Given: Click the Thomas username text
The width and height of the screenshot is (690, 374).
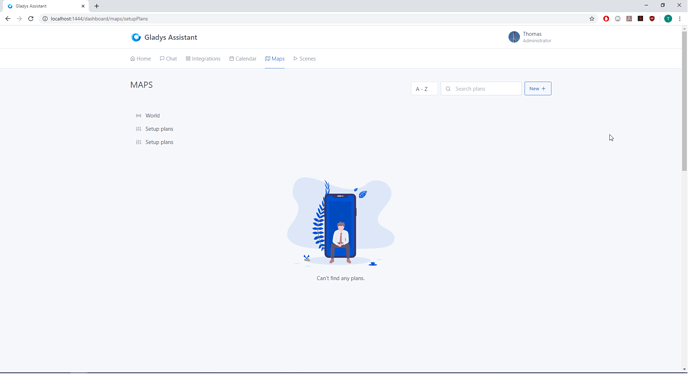Looking at the screenshot, I should 532,34.
